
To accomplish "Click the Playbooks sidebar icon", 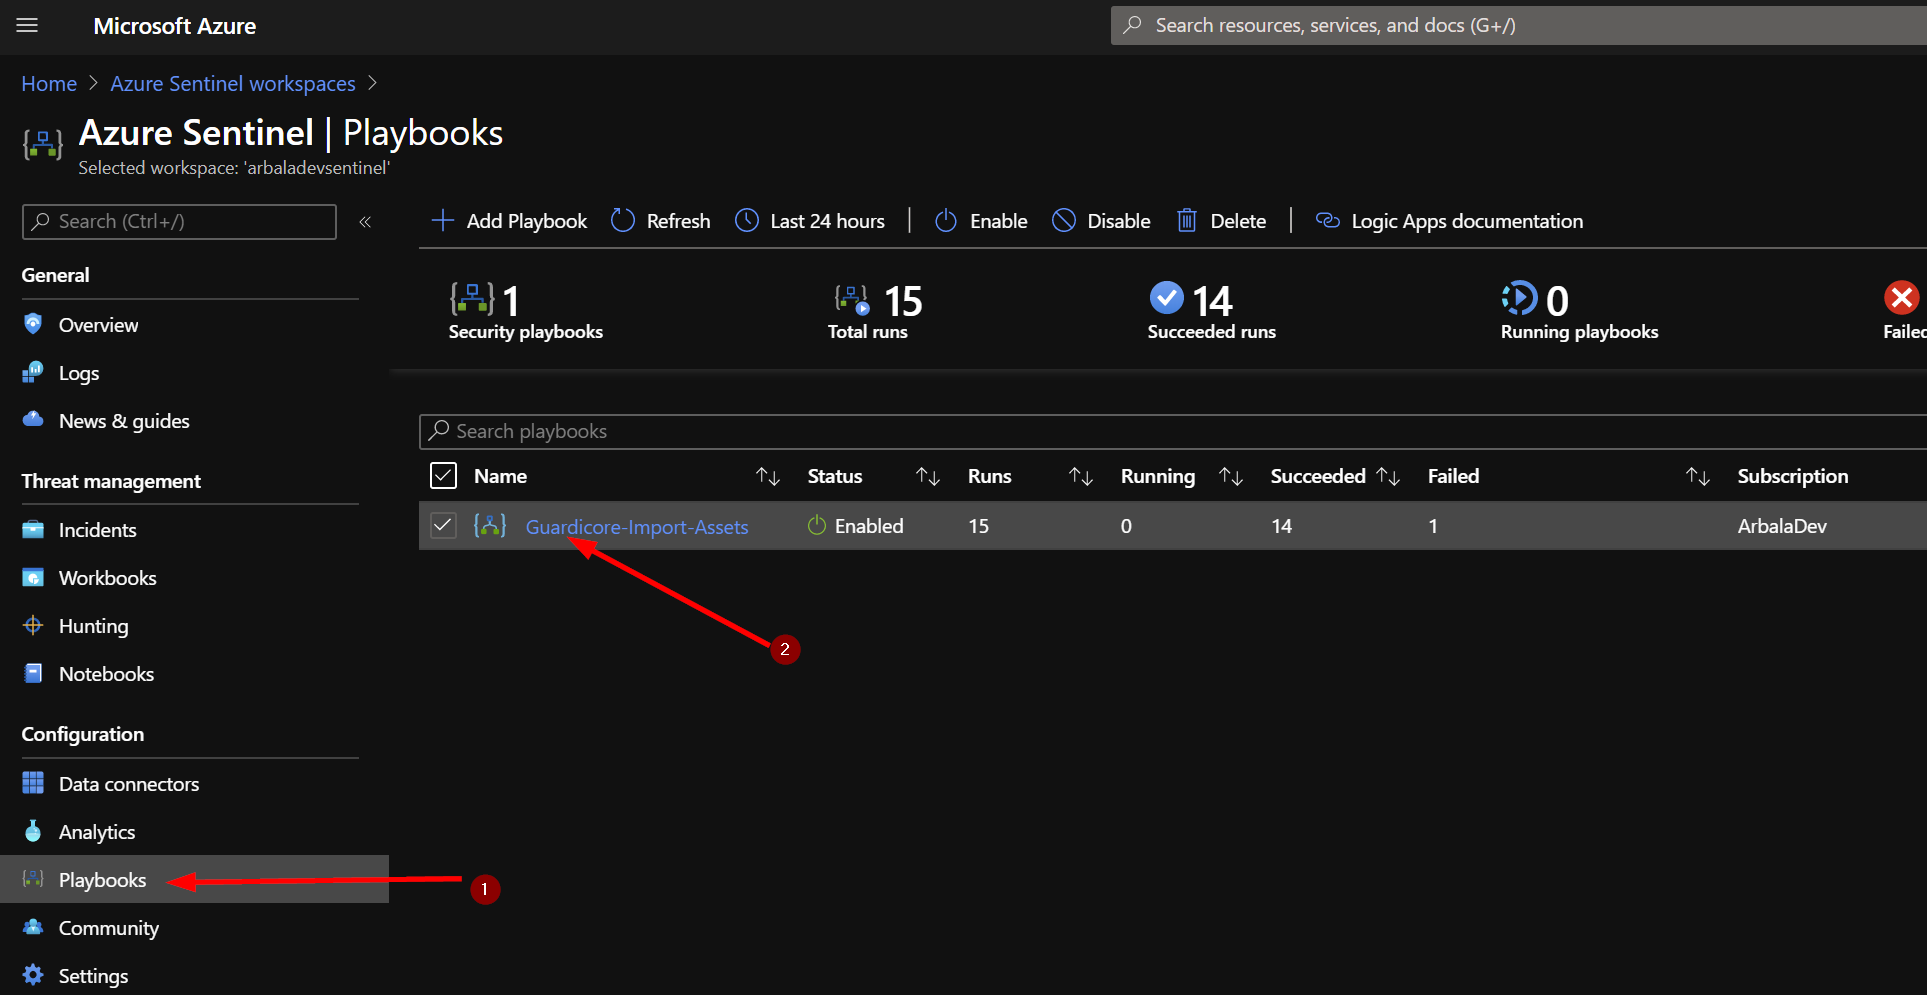I will (33, 879).
